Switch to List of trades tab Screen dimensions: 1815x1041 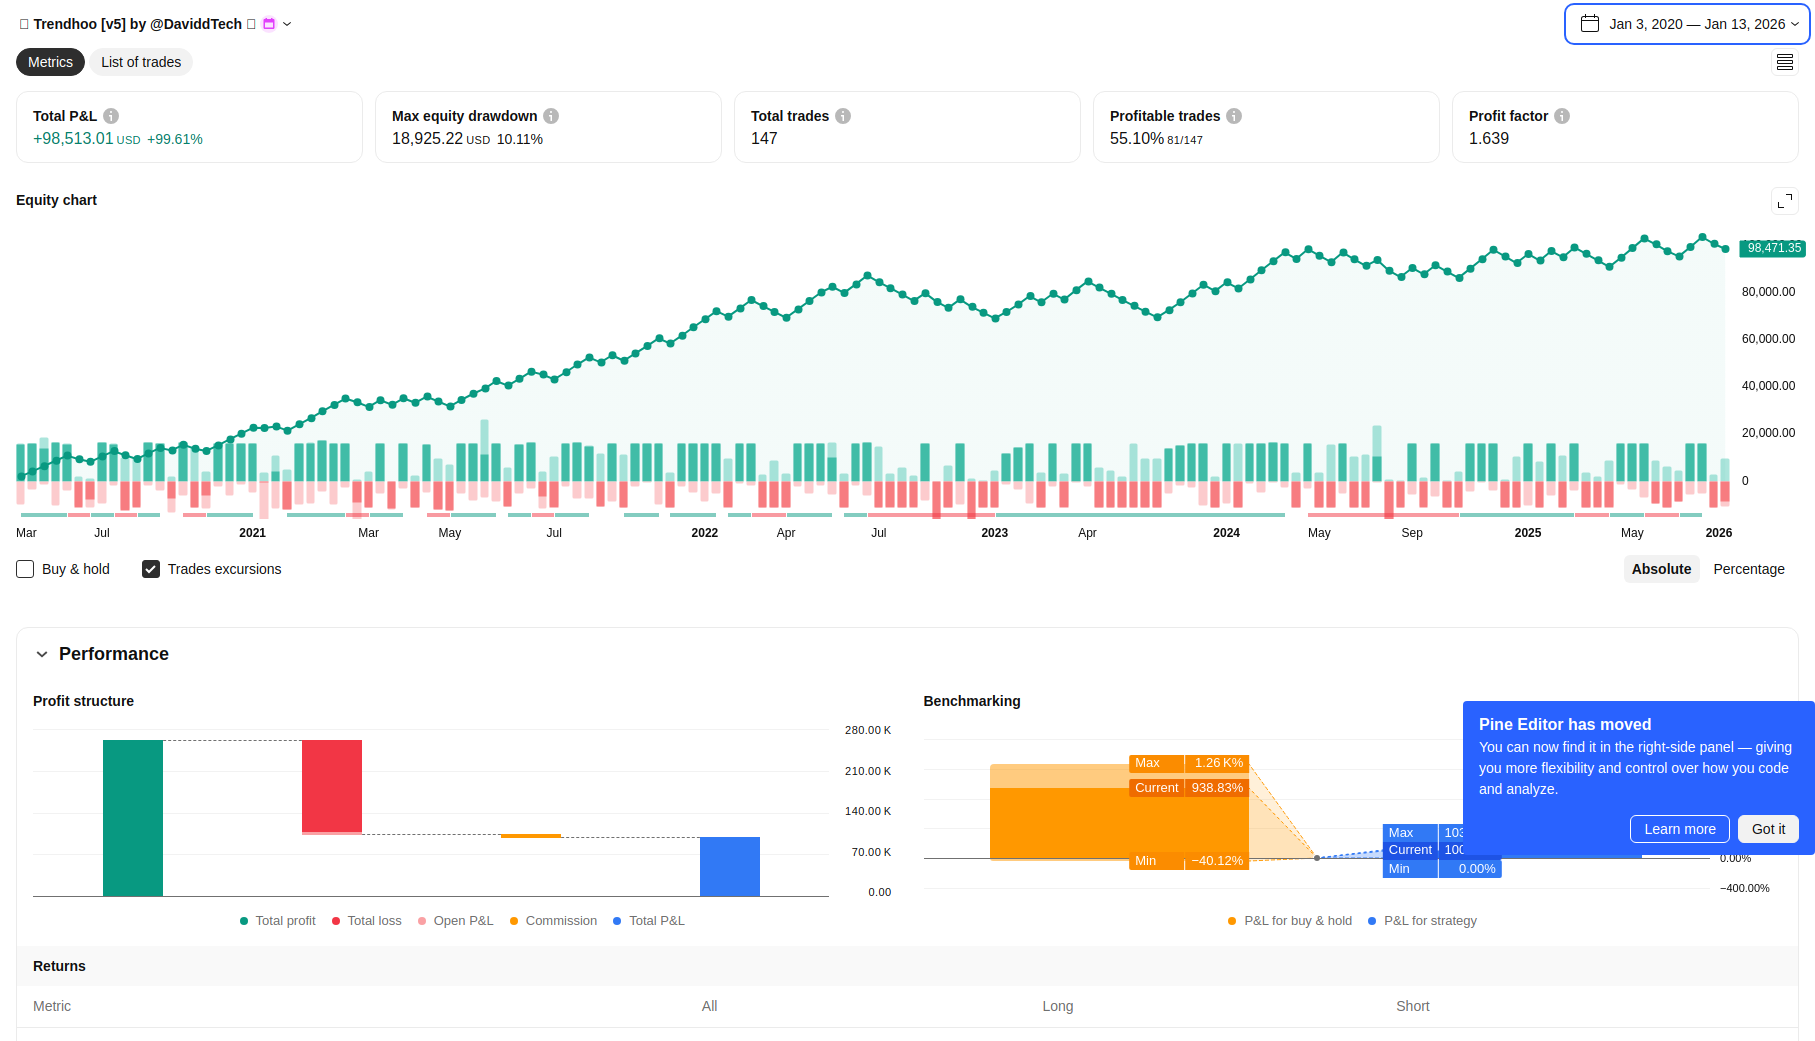click(141, 62)
